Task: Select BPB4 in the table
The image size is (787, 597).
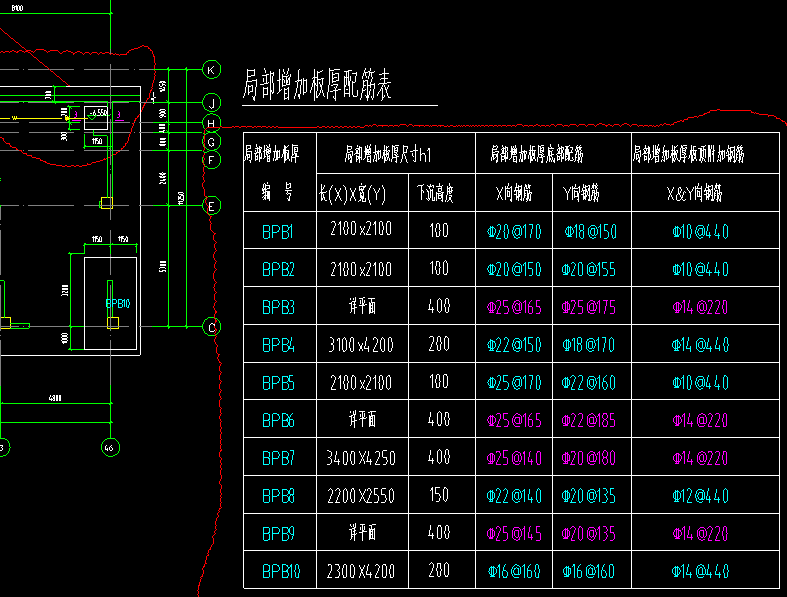Action: 278,345
